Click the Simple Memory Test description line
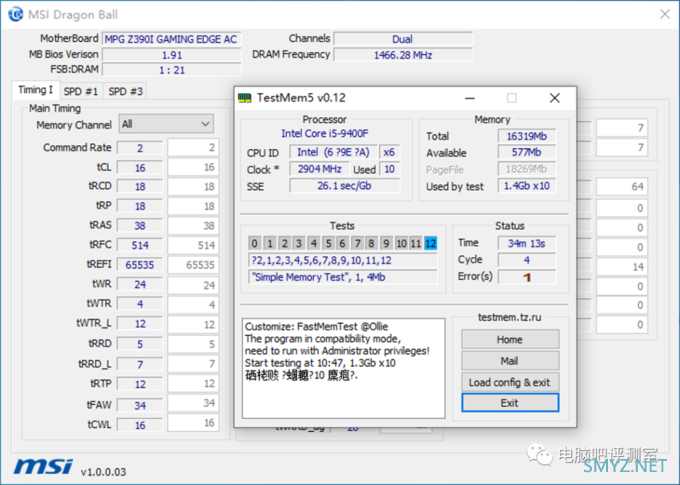 tap(343, 277)
